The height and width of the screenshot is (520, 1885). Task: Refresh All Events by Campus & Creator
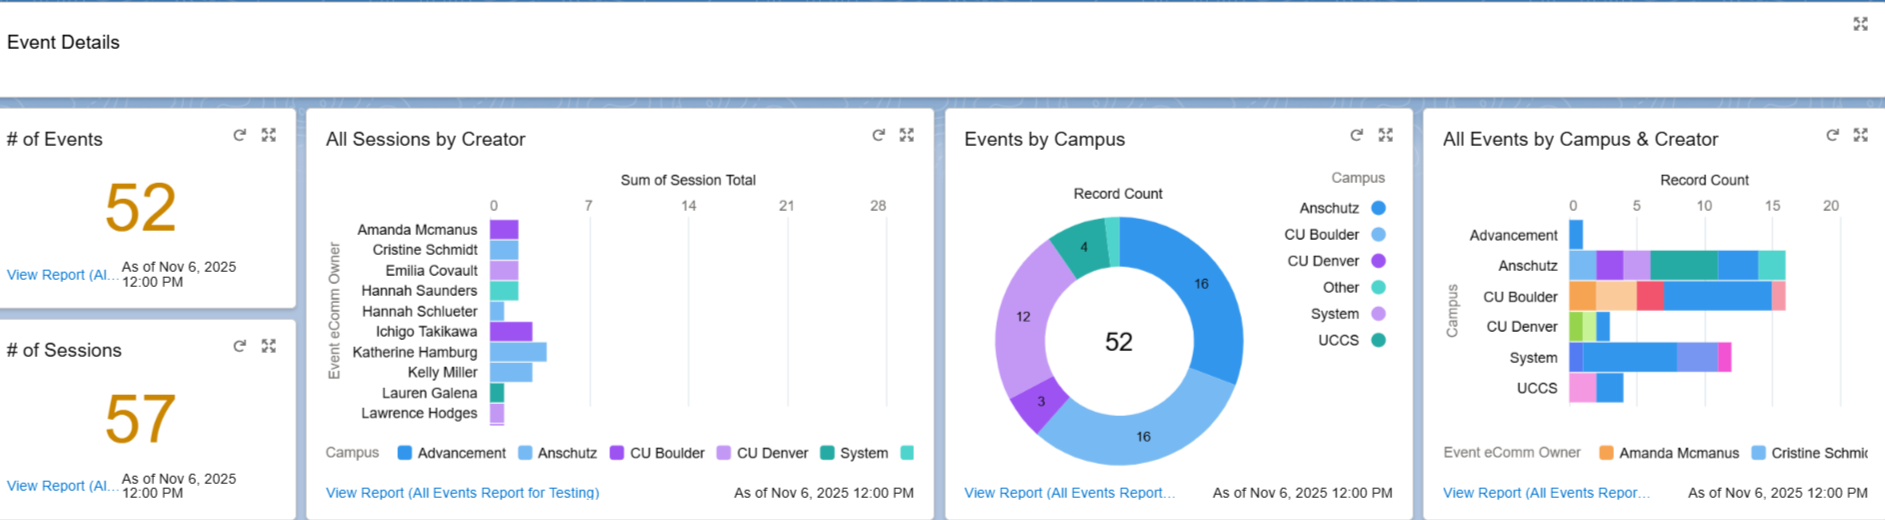pyautogui.click(x=1832, y=135)
